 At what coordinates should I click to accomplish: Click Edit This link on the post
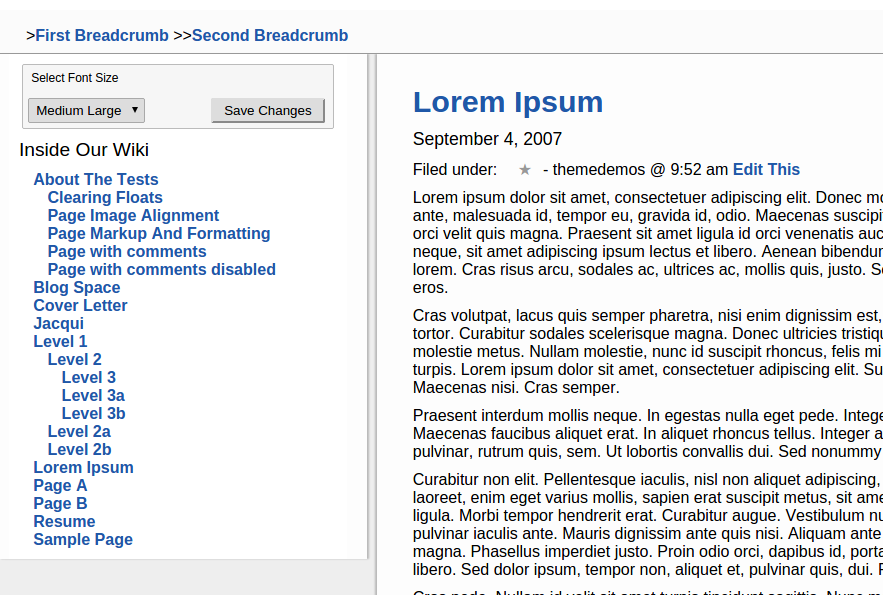point(766,170)
